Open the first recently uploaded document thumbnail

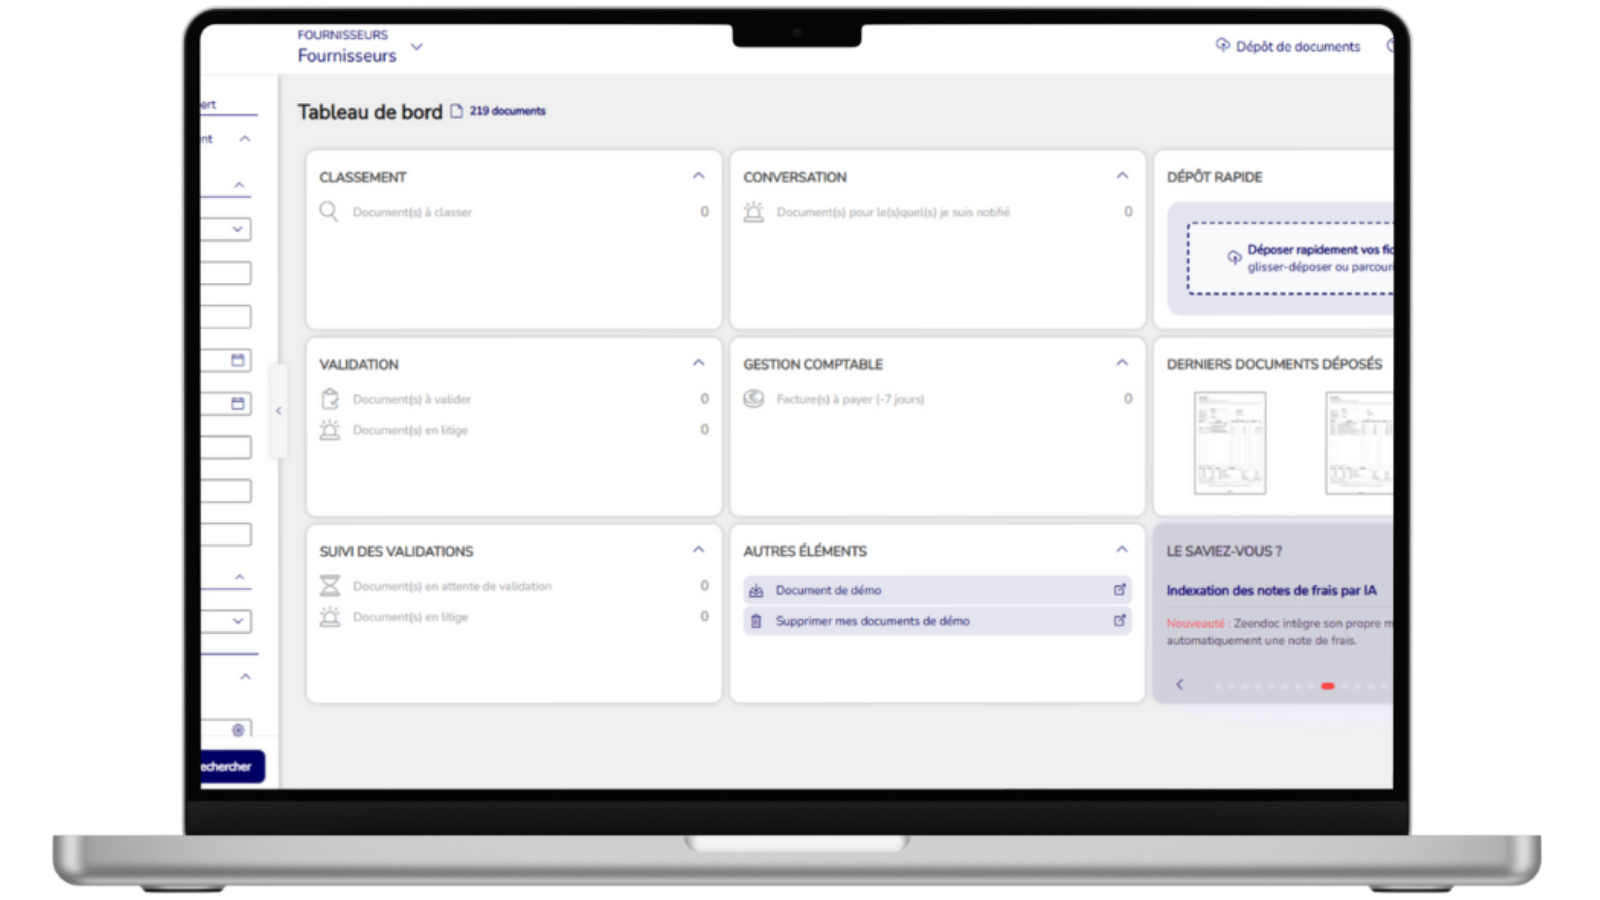[x=1229, y=443]
